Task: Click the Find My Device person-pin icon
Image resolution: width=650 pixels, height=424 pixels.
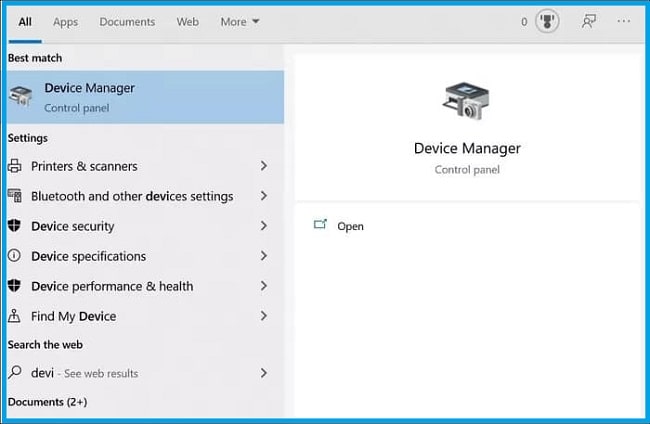Action: pyautogui.click(x=15, y=316)
